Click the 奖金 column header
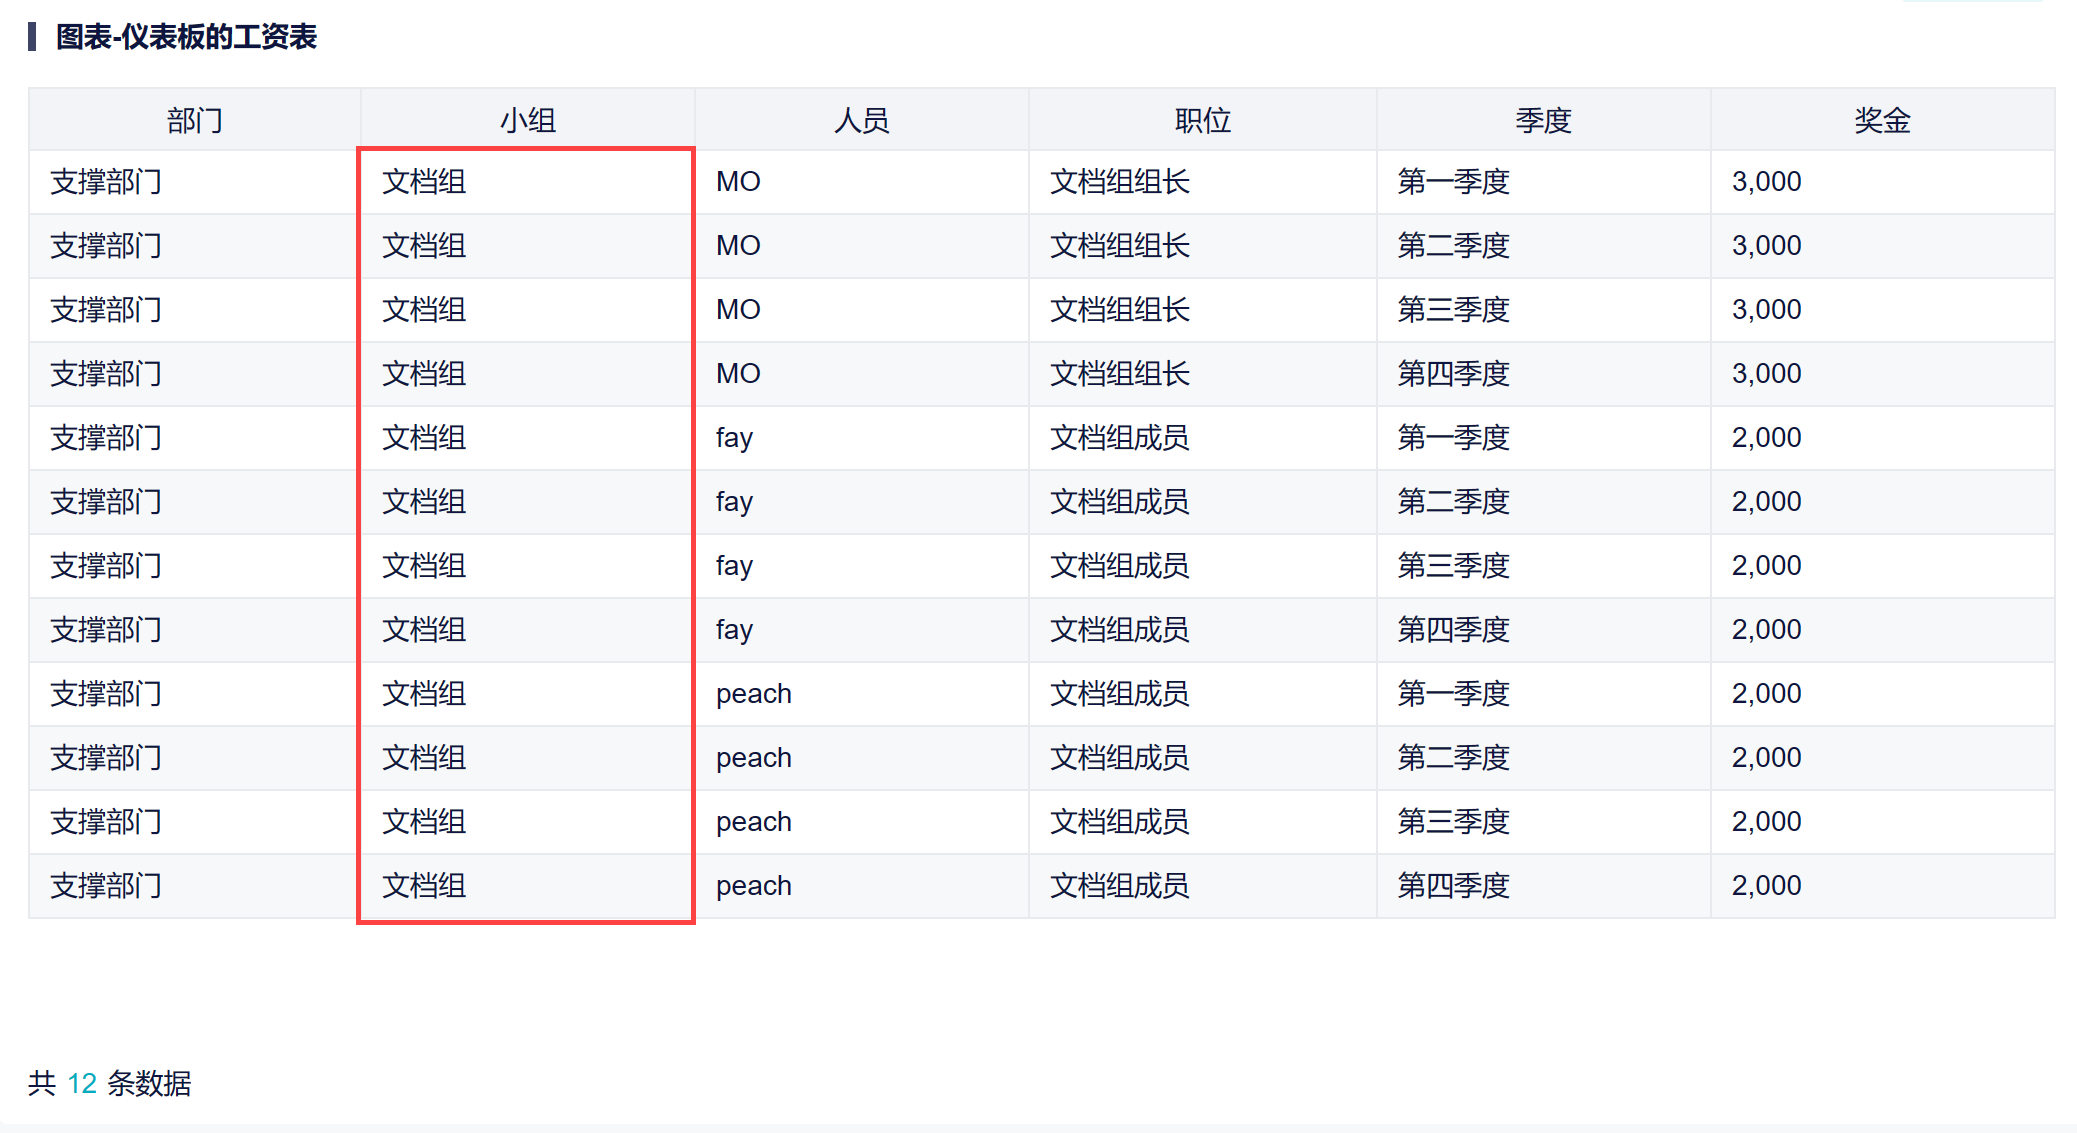2077x1133 pixels. pyautogui.click(x=1882, y=120)
